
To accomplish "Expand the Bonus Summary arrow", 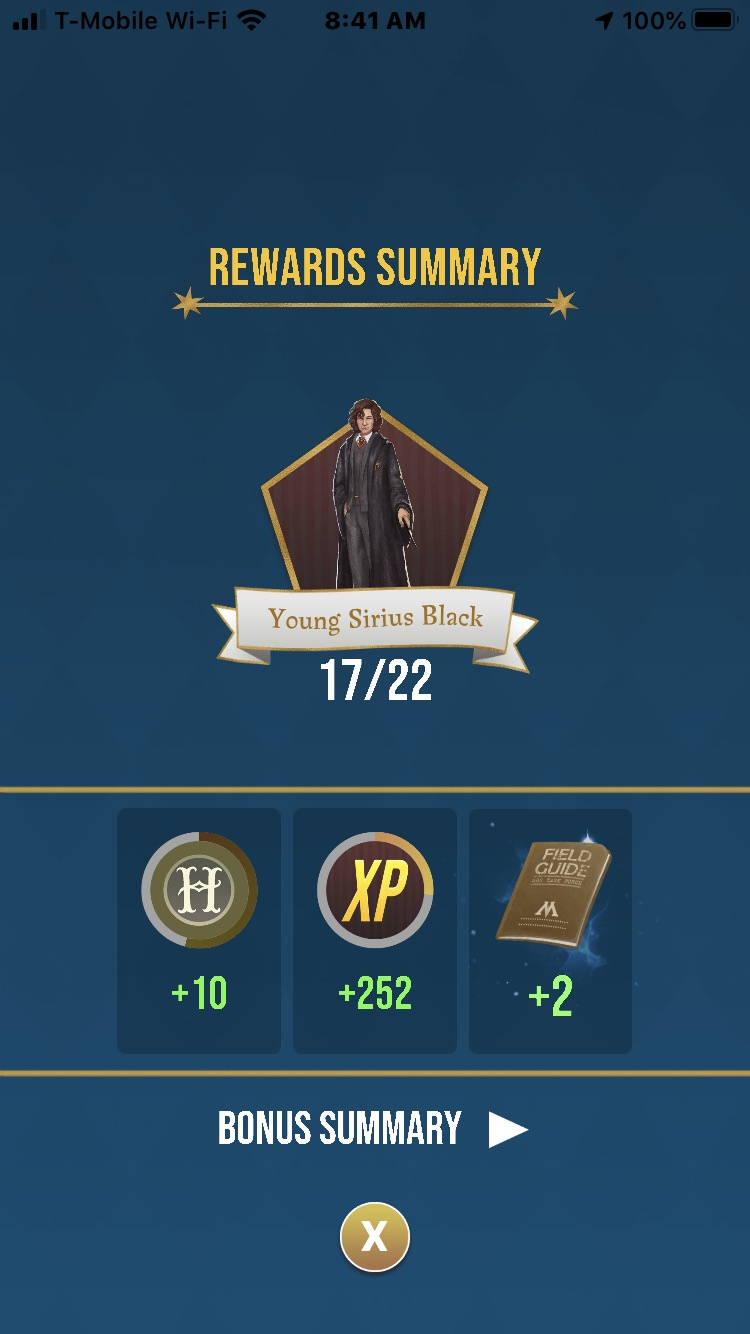I will (508, 1129).
